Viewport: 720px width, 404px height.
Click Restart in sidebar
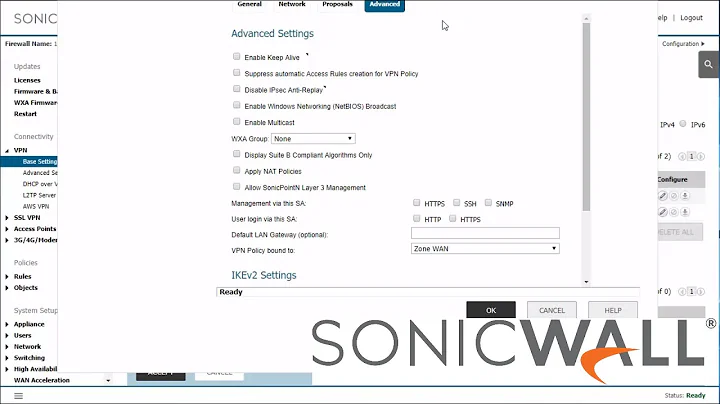pyautogui.click(x=25, y=114)
